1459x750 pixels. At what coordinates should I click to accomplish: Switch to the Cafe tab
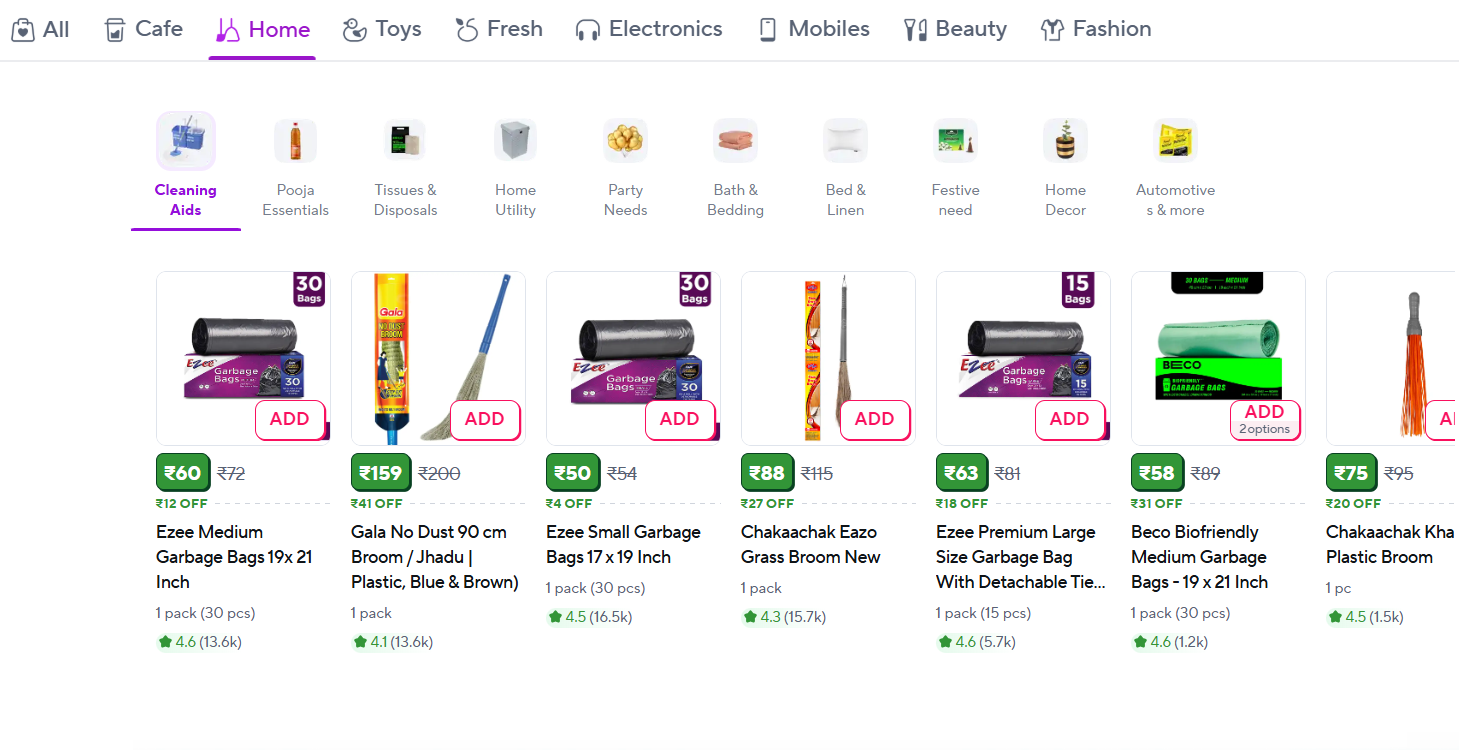pyautogui.click(x=144, y=29)
